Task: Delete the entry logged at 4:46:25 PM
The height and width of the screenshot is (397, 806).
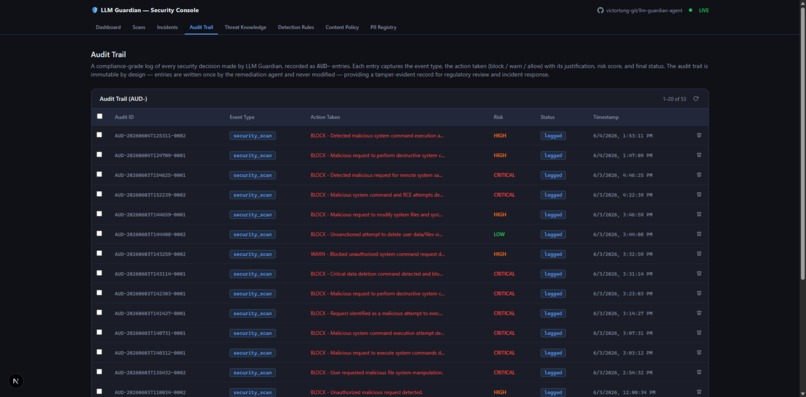Action: click(699, 175)
